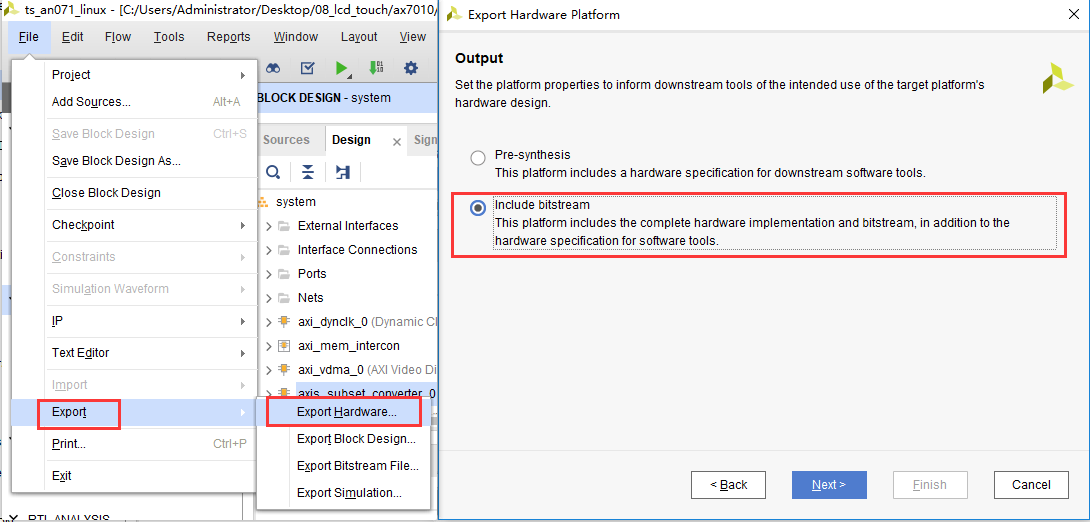Viewport: 1090px width, 522px height.
Task: Open the Checkpoint submenu arrow
Action: 243,225
